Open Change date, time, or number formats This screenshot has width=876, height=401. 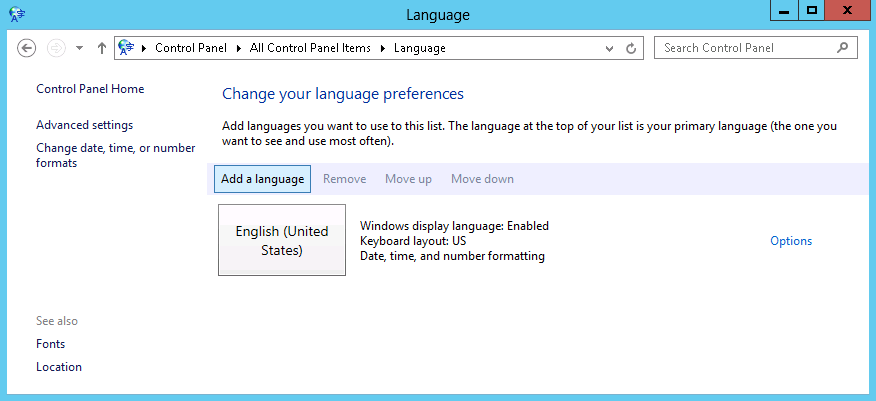tap(115, 155)
